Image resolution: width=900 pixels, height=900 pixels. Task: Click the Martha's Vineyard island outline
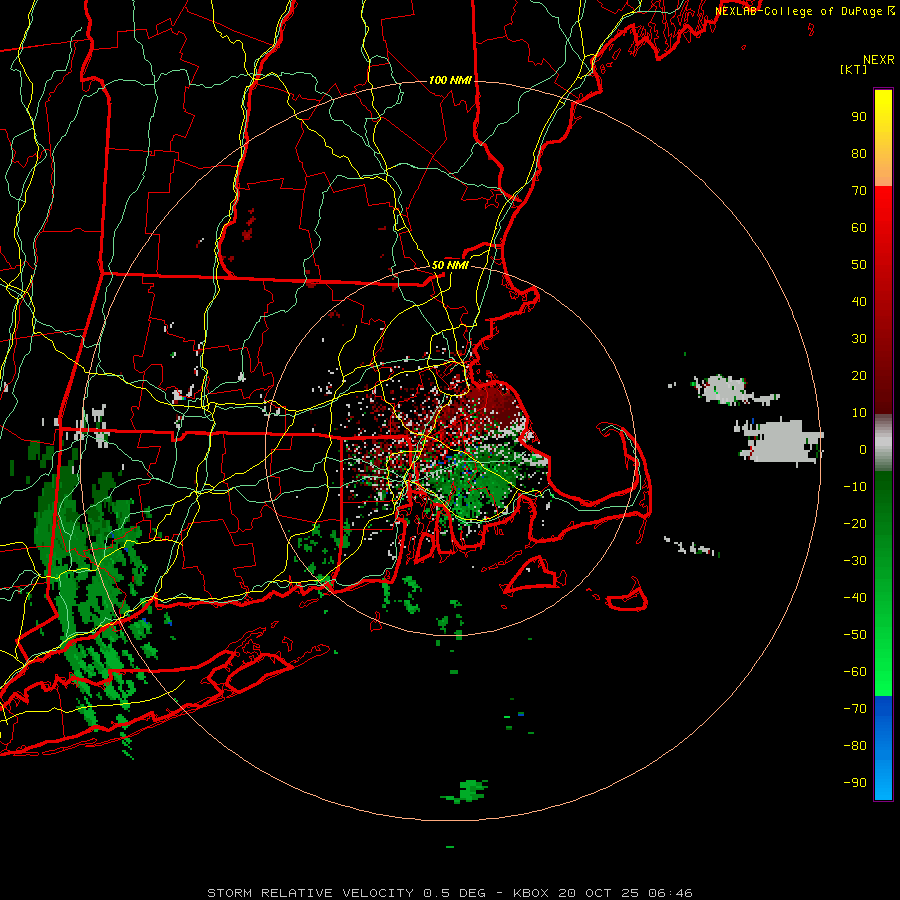[534, 576]
